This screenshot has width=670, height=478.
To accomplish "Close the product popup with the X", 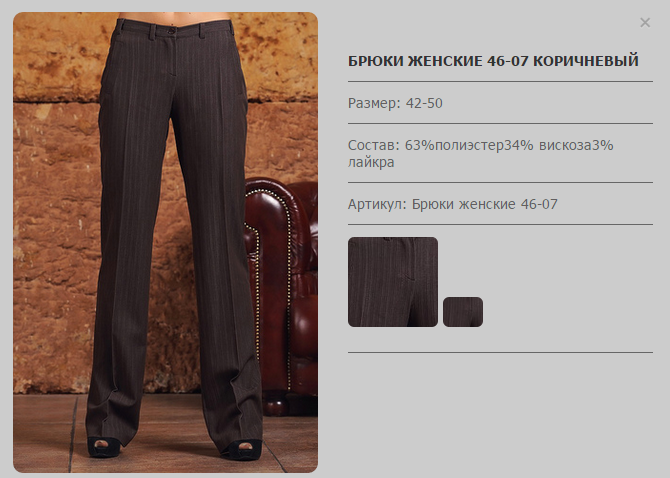I will click(645, 23).
